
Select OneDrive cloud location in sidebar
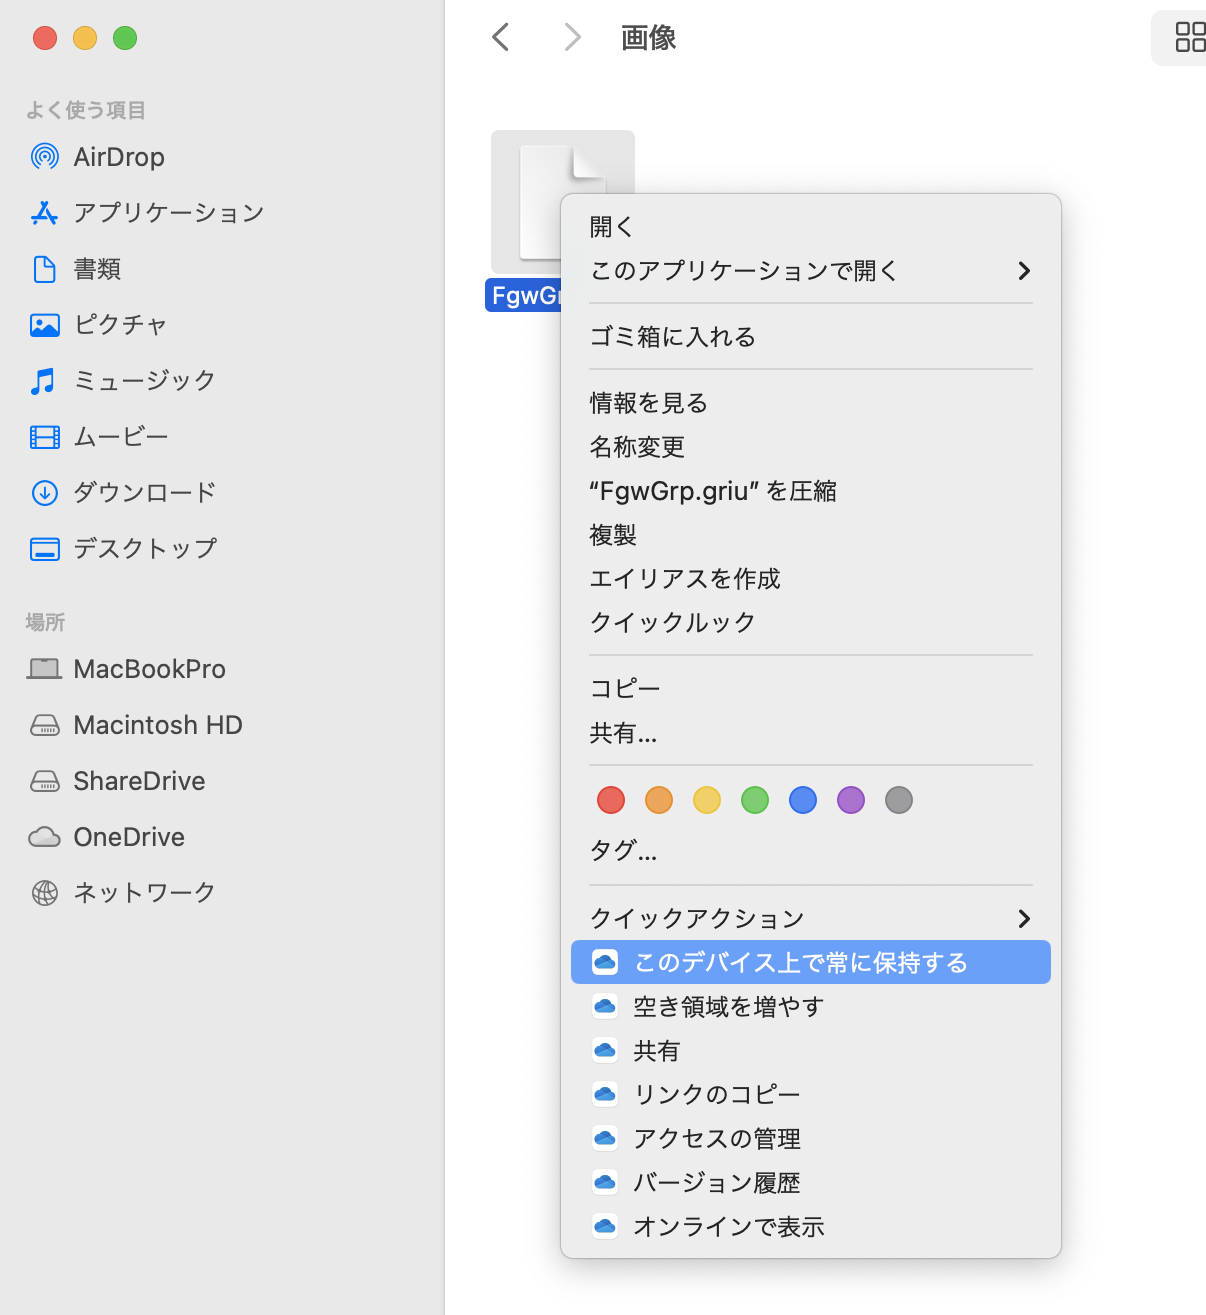[128, 837]
